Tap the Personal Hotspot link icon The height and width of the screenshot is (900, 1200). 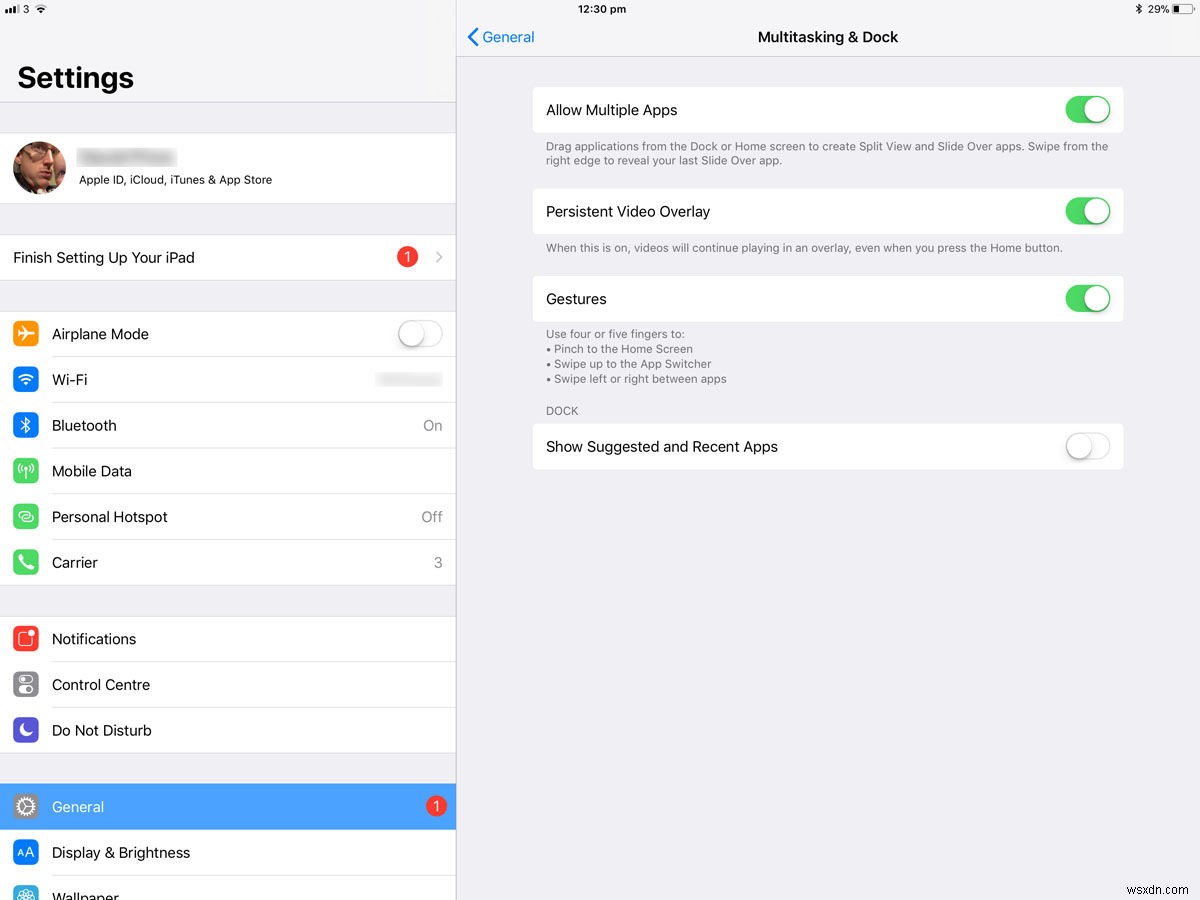(x=26, y=517)
